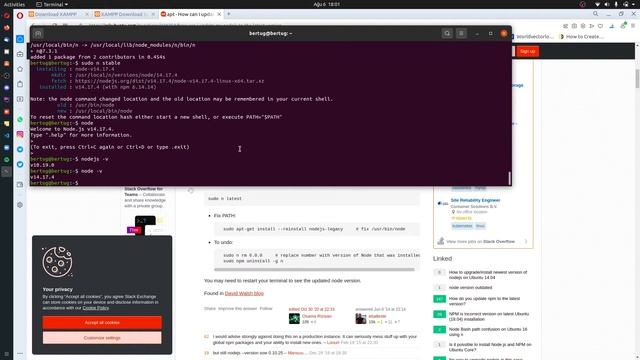Open Opera sidebar shopping bag icon
640x360 pixels.
click(20, 84)
